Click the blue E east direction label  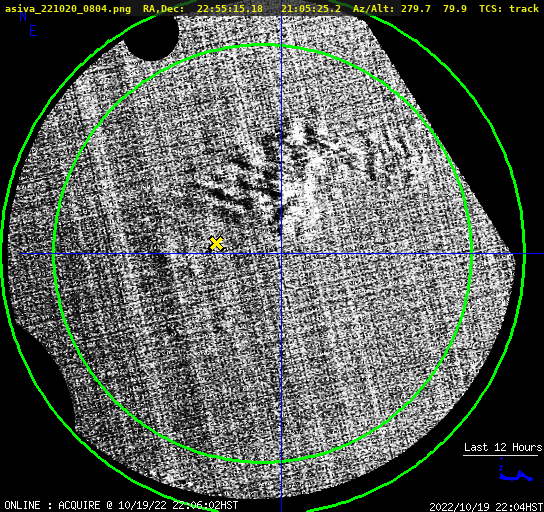pyautogui.click(x=33, y=31)
